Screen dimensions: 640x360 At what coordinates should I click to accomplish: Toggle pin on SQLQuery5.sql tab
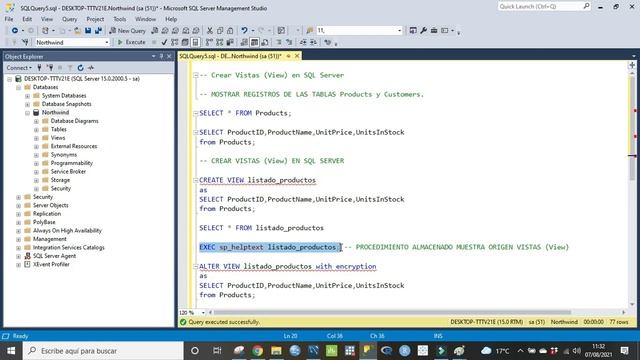tap(289, 56)
